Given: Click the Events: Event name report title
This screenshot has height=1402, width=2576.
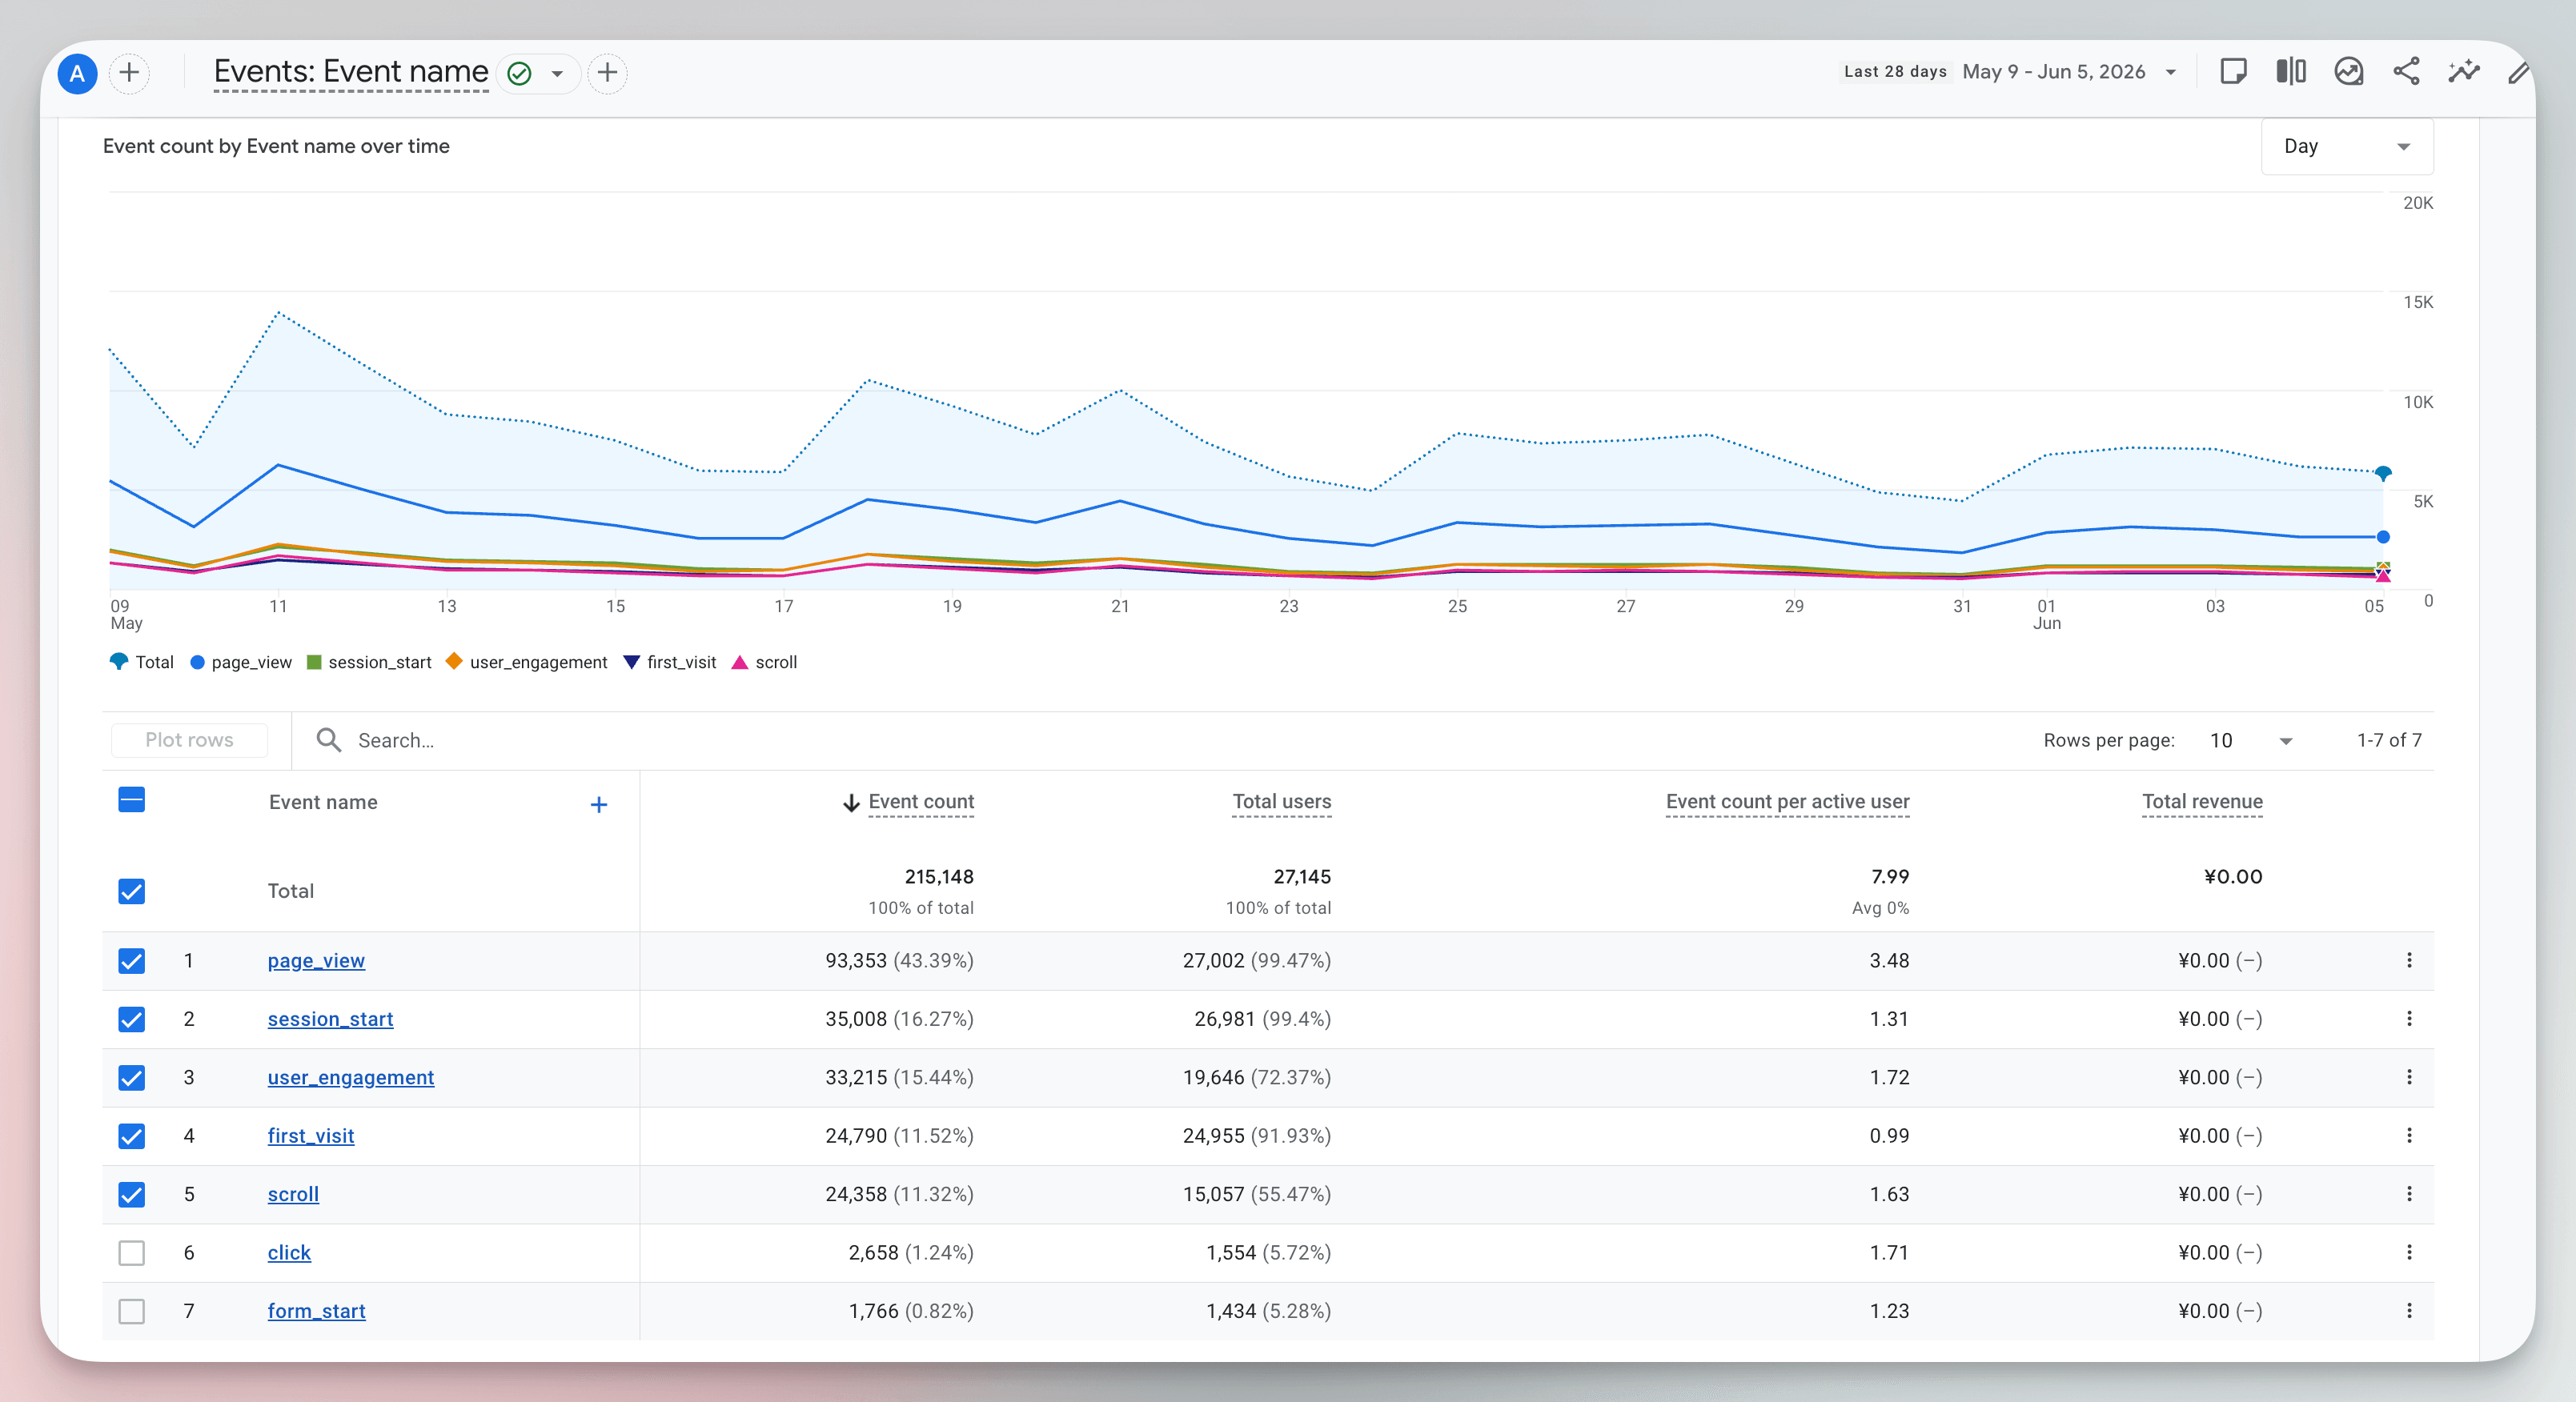Looking at the screenshot, I should pos(351,72).
